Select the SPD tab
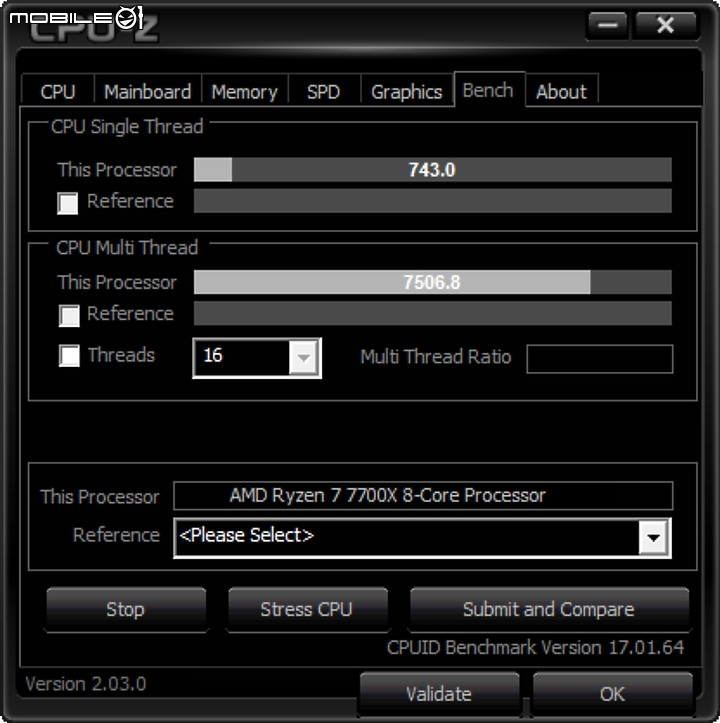The width and height of the screenshot is (720, 723). (324, 91)
